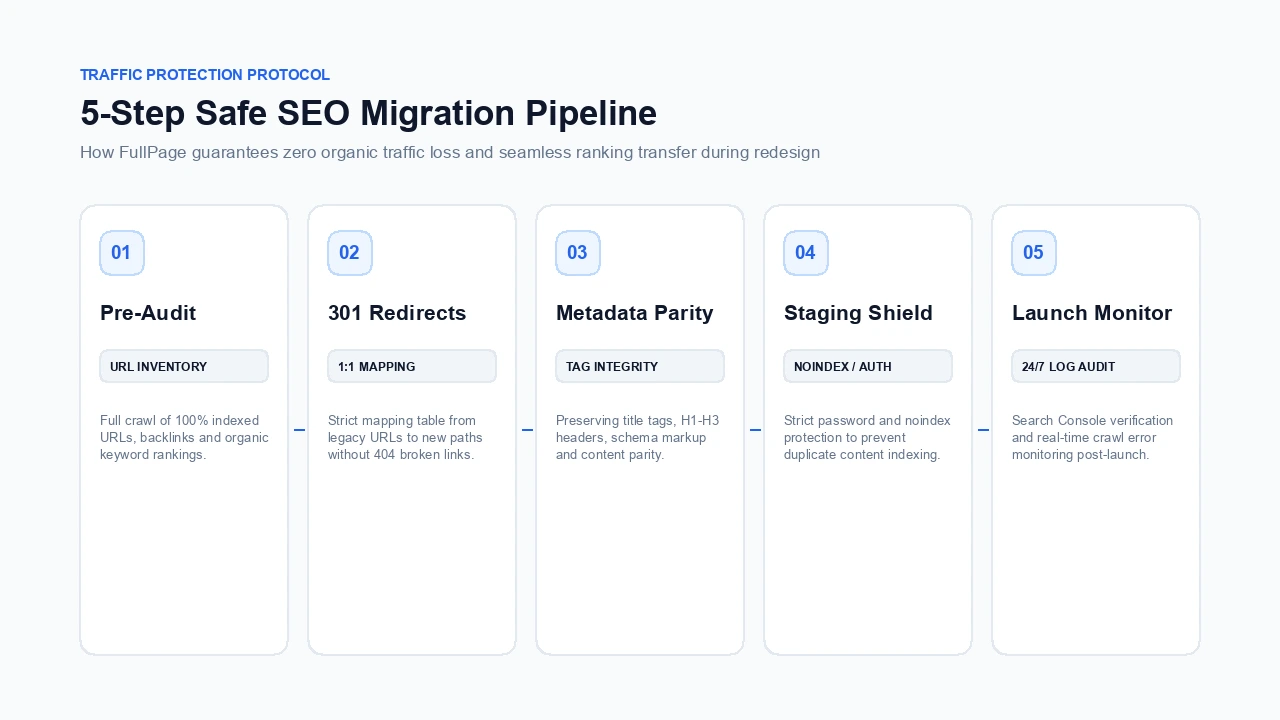Select the 1:1 MAPPING tag
Viewport: 1280px width, 720px height.
pyautogui.click(x=412, y=366)
